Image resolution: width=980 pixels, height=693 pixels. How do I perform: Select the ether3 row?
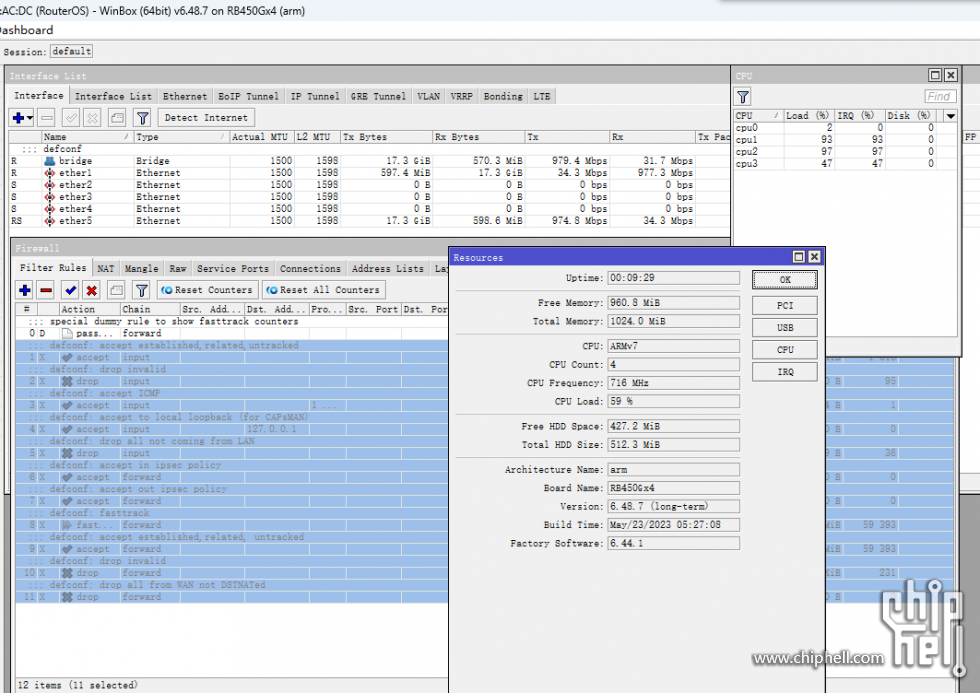[x=369, y=197]
